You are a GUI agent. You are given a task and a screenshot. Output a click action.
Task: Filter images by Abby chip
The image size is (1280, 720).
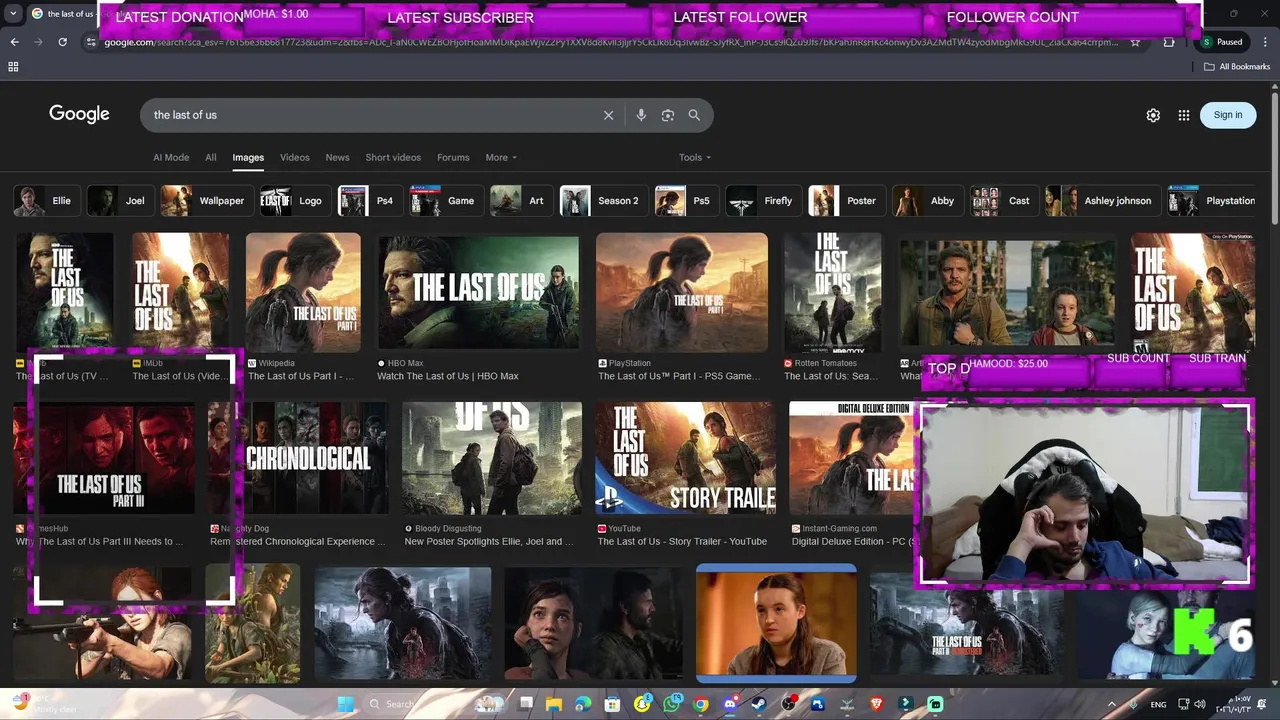tap(928, 201)
